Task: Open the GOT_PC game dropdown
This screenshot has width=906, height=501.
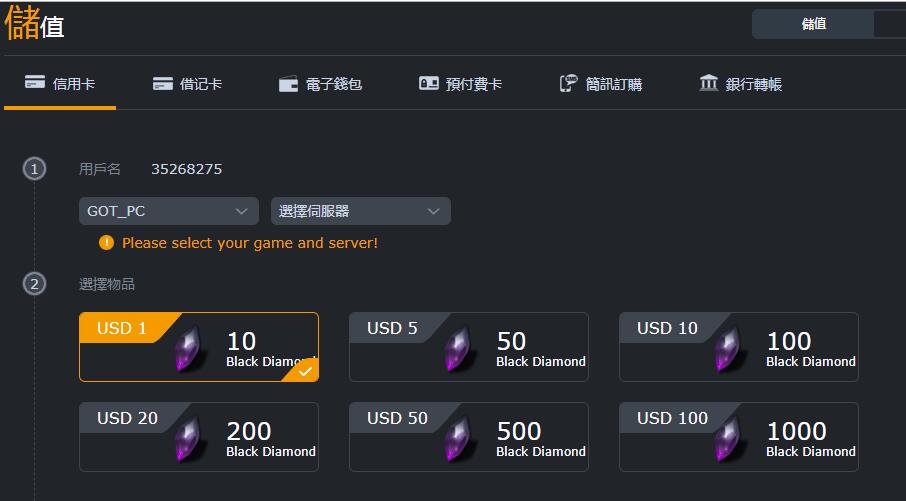Action: [169, 211]
